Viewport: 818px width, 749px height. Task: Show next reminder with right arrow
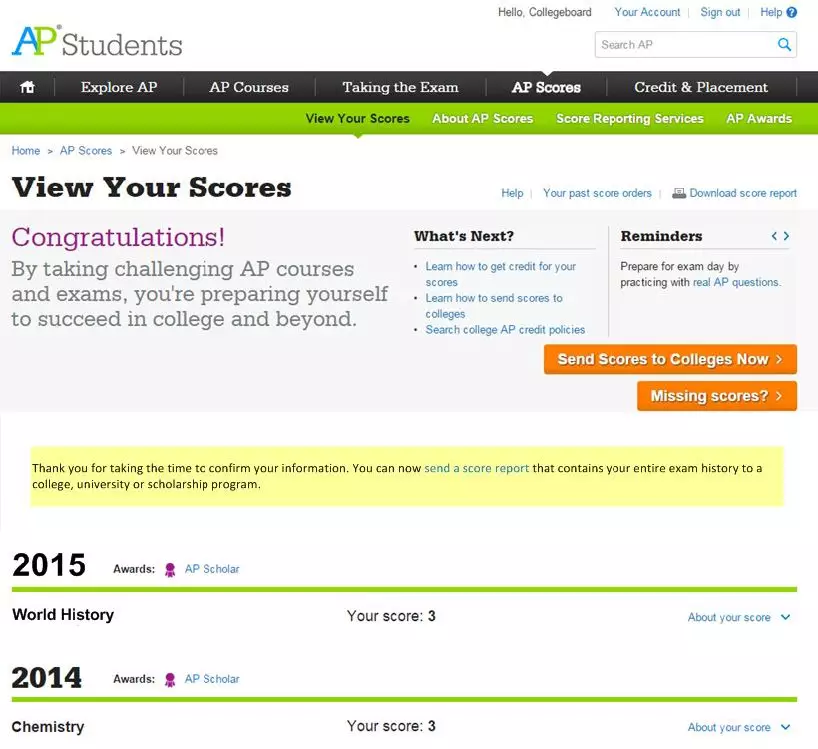coord(786,236)
